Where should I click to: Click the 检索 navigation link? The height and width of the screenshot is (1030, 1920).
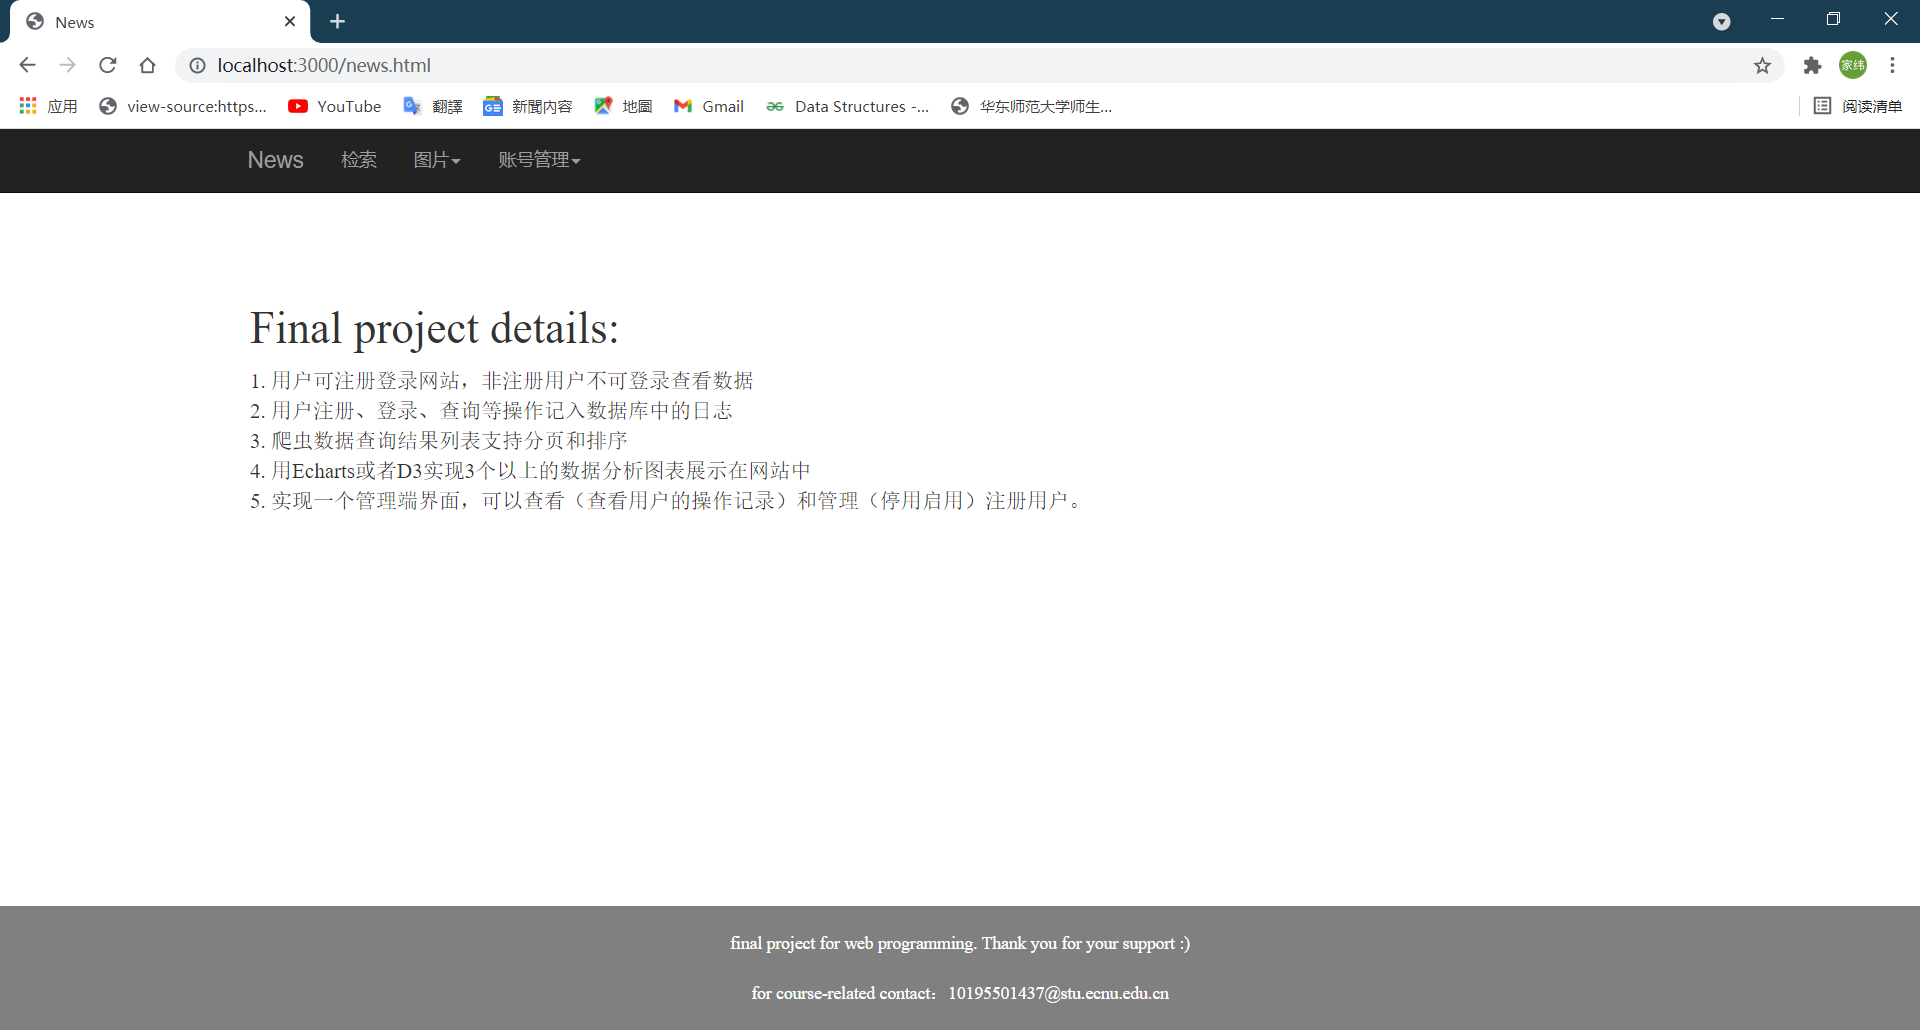[359, 160]
